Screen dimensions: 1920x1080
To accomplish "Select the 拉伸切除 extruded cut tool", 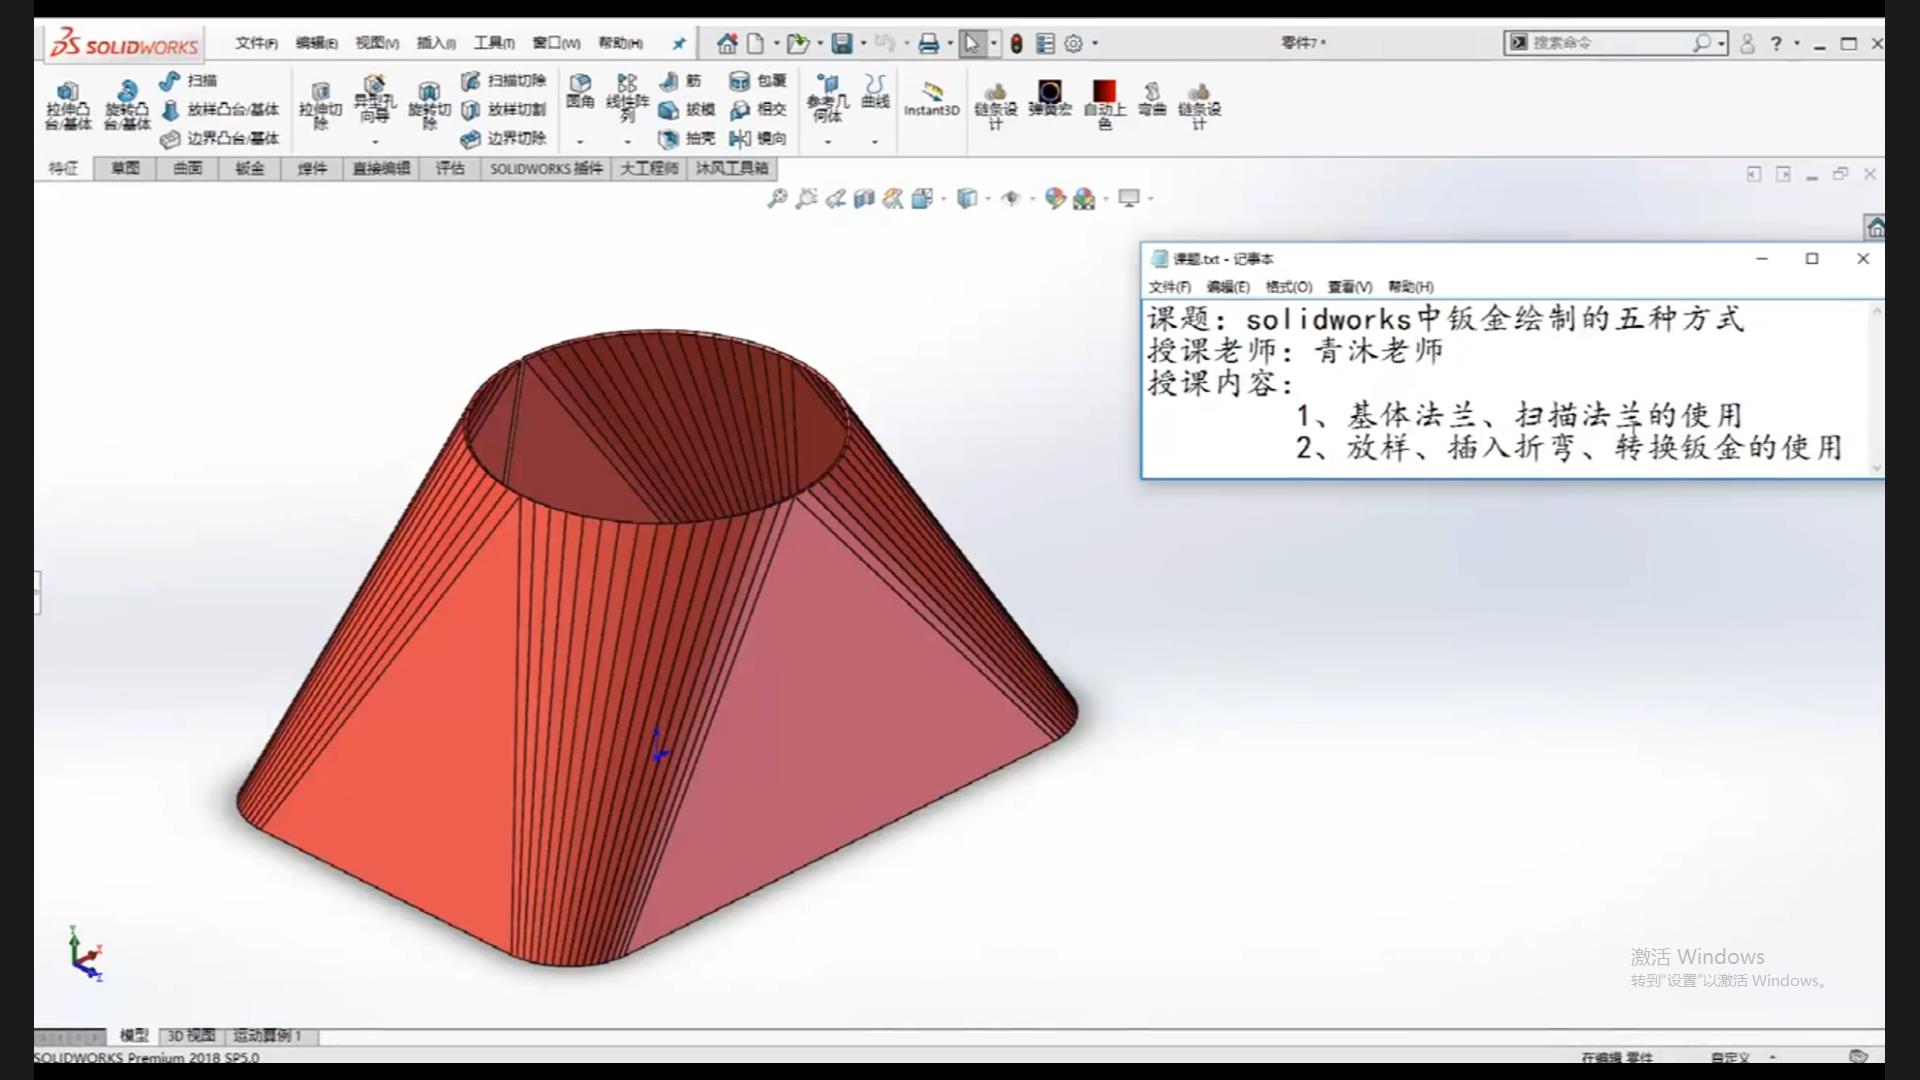I will point(320,106).
